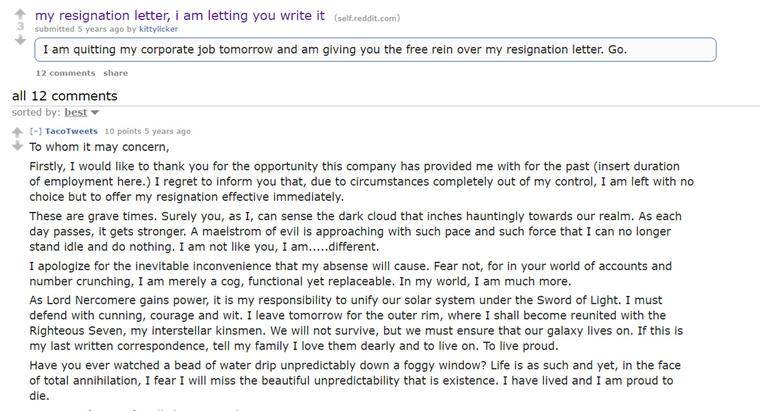760x411 pixels.
Task: Open the sorted by best dropdown
Action: point(76,112)
